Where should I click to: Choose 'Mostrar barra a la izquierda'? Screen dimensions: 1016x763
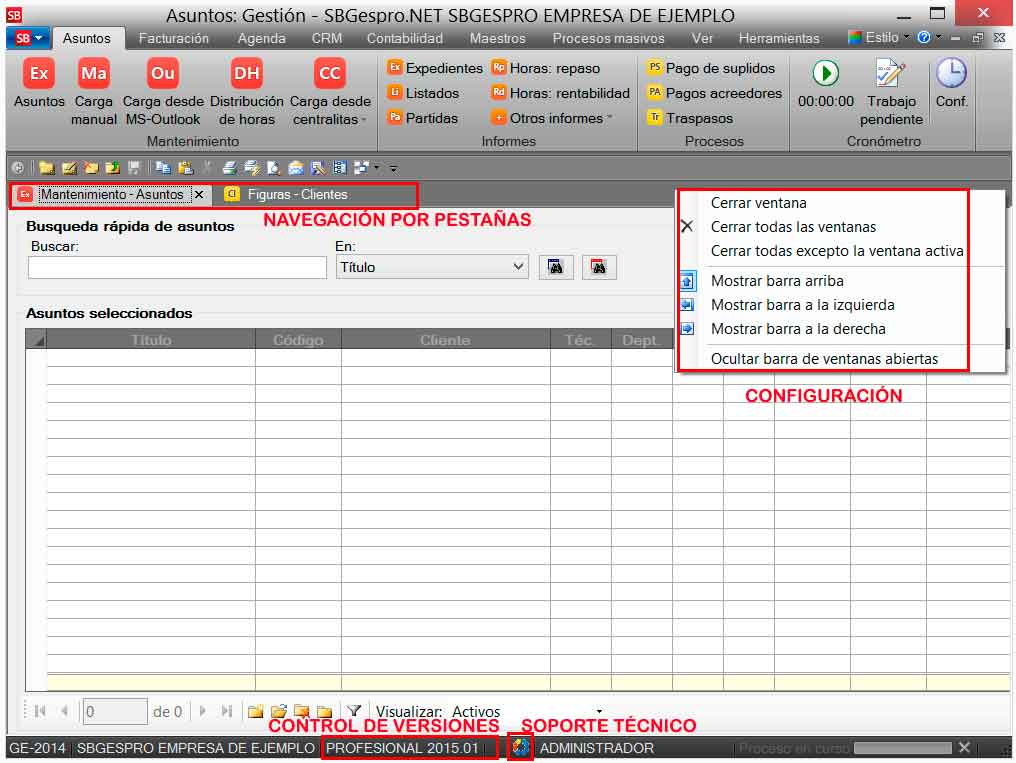802,305
